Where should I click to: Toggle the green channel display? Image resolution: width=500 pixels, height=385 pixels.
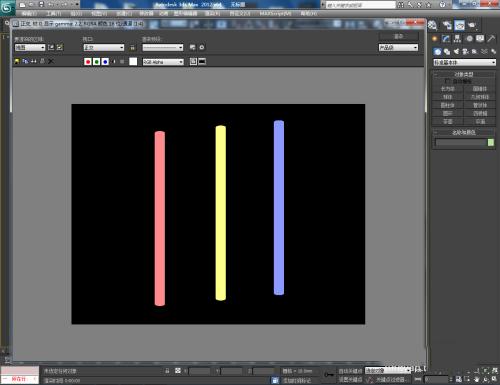96,62
